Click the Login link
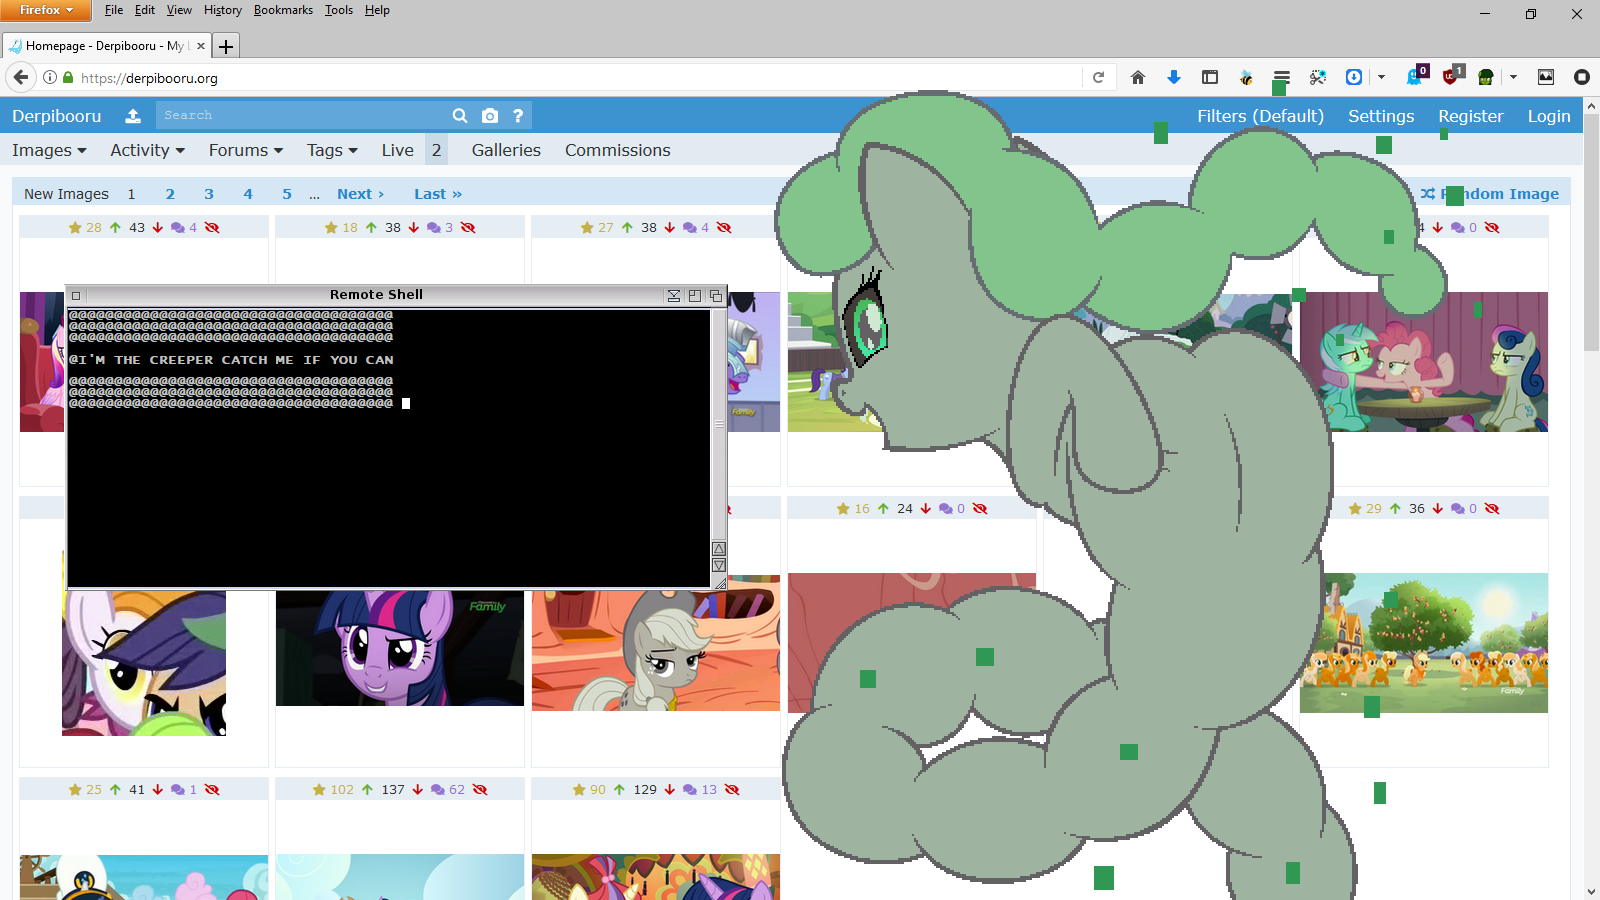This screenshot has width=1600, height=900. point(1549,116)
